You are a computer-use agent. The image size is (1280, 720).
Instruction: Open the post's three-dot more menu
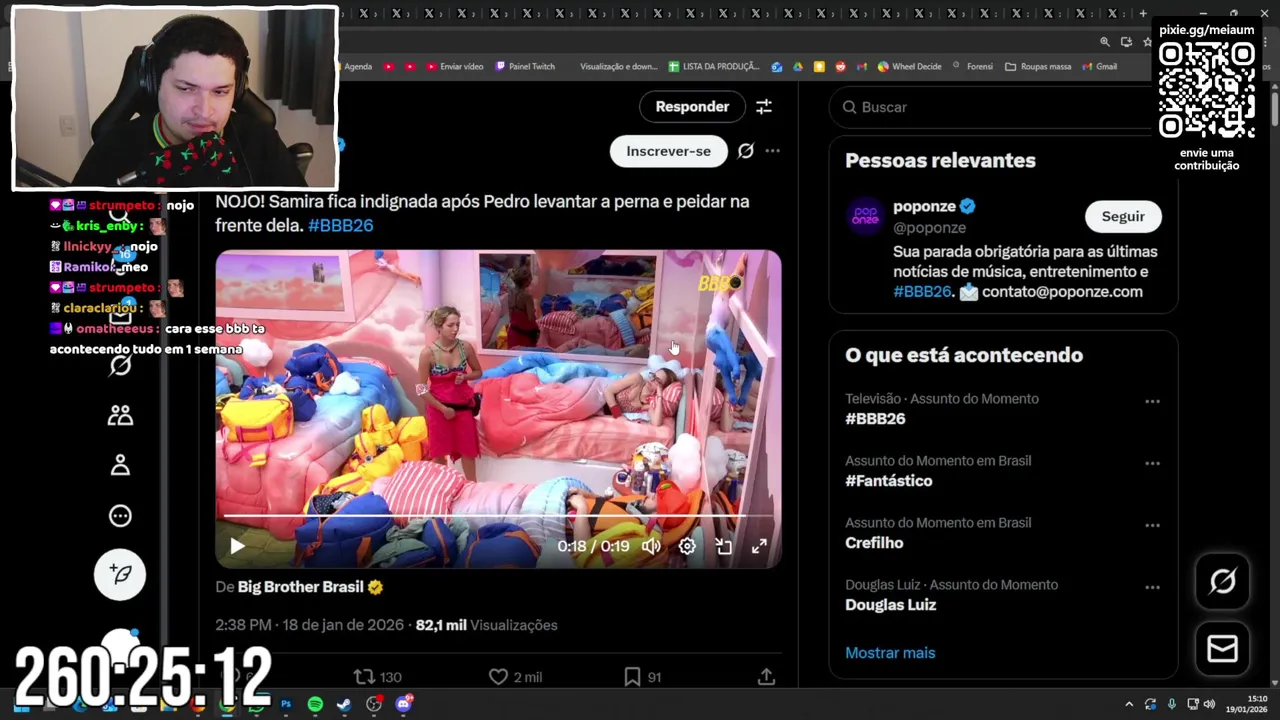(x=772, y=151)
